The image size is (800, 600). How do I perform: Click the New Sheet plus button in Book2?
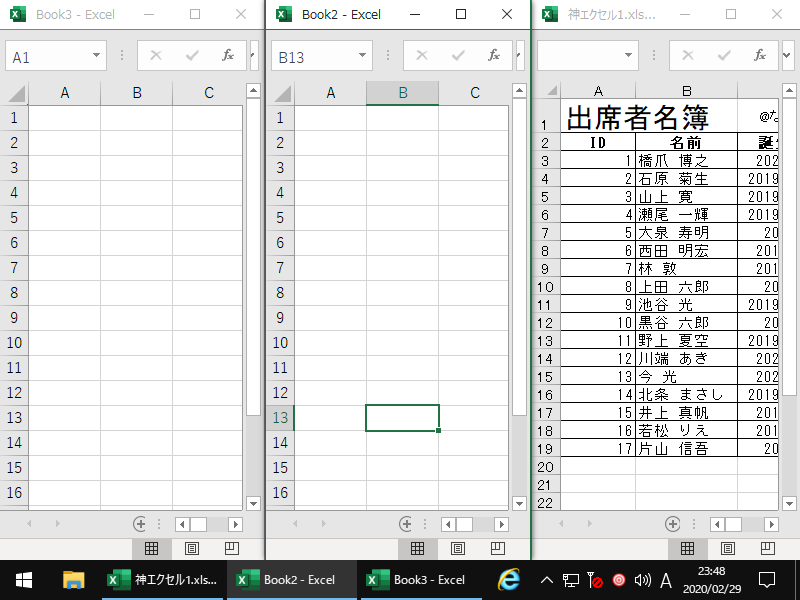pyautogui.click(x=406, y=523)
